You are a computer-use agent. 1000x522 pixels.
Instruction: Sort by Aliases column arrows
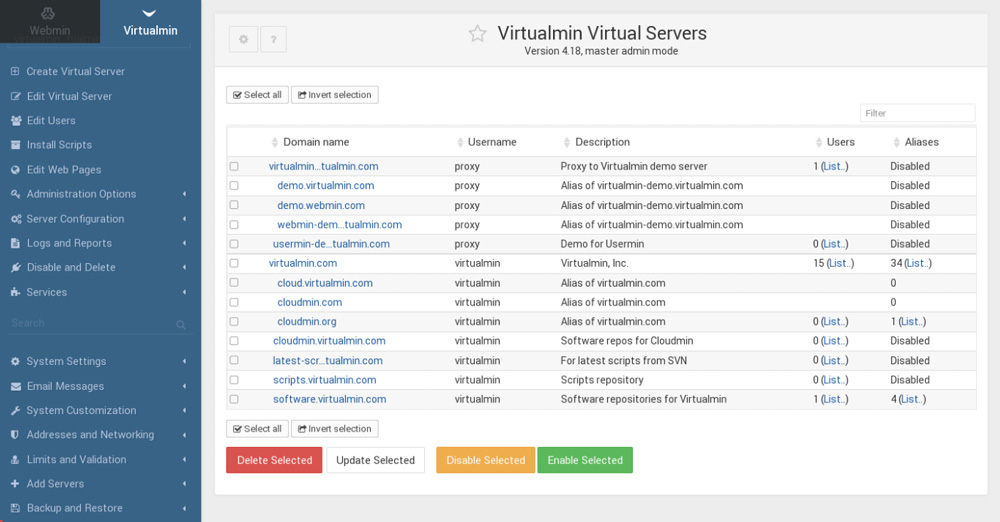tap(897, 142)
